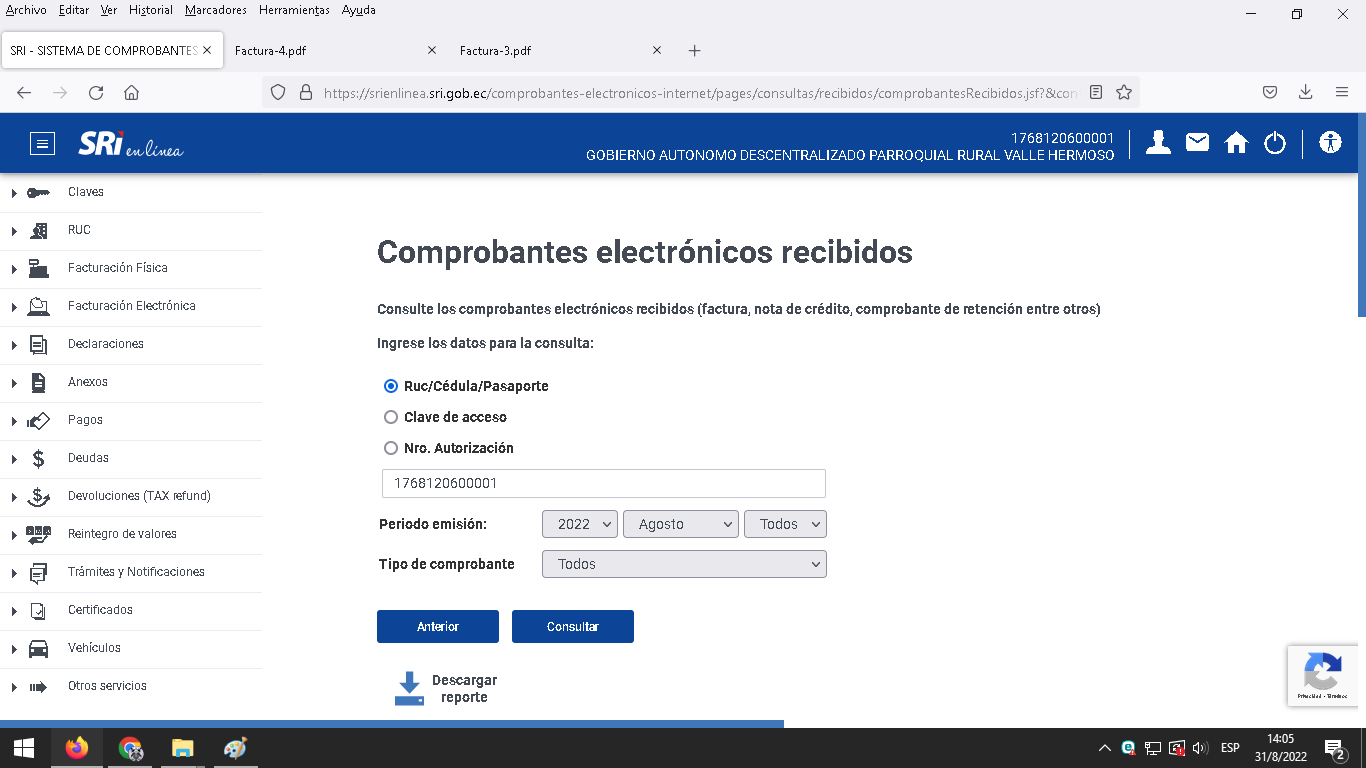Open the Historial menu
The image size is (1366, 768).
tap(151, 10)
